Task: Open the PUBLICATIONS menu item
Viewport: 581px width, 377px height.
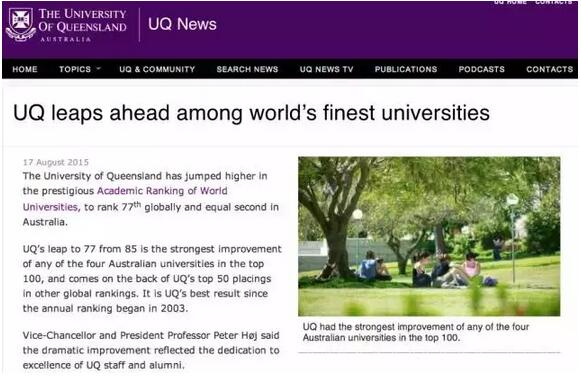Action: pos(406,69)
